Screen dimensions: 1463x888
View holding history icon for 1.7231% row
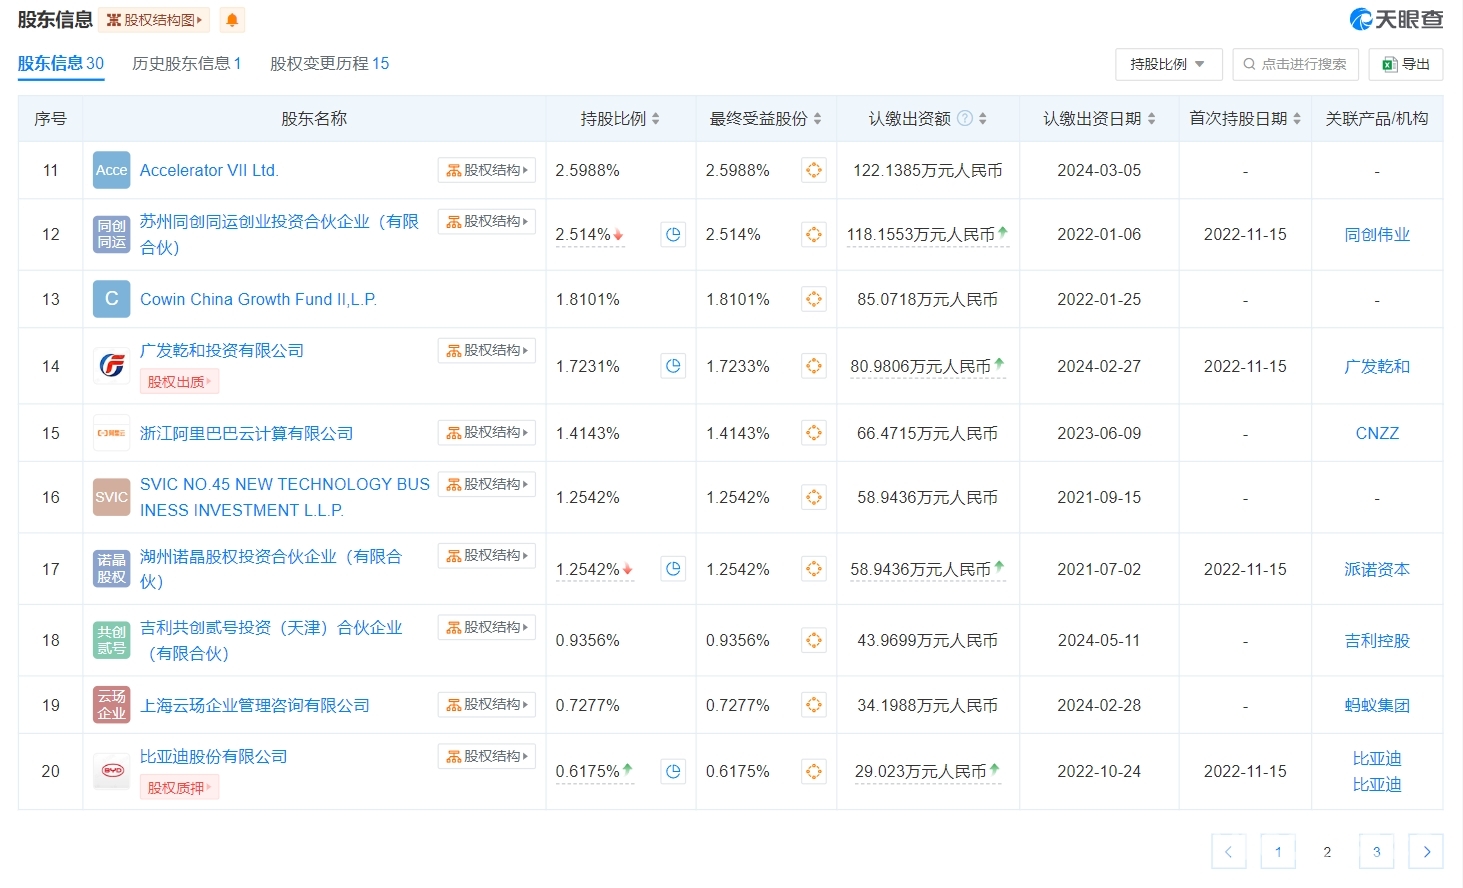click(x=673, y=366)
